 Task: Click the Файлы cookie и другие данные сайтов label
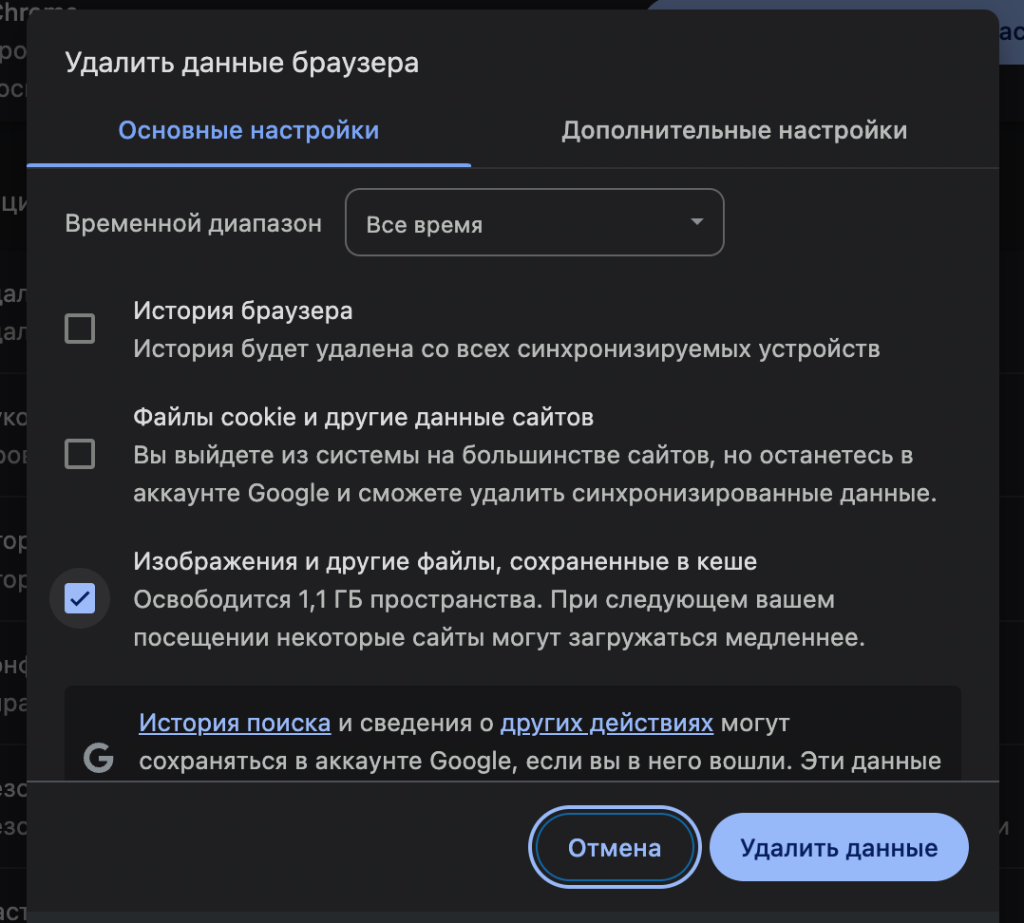click(364, 417)
